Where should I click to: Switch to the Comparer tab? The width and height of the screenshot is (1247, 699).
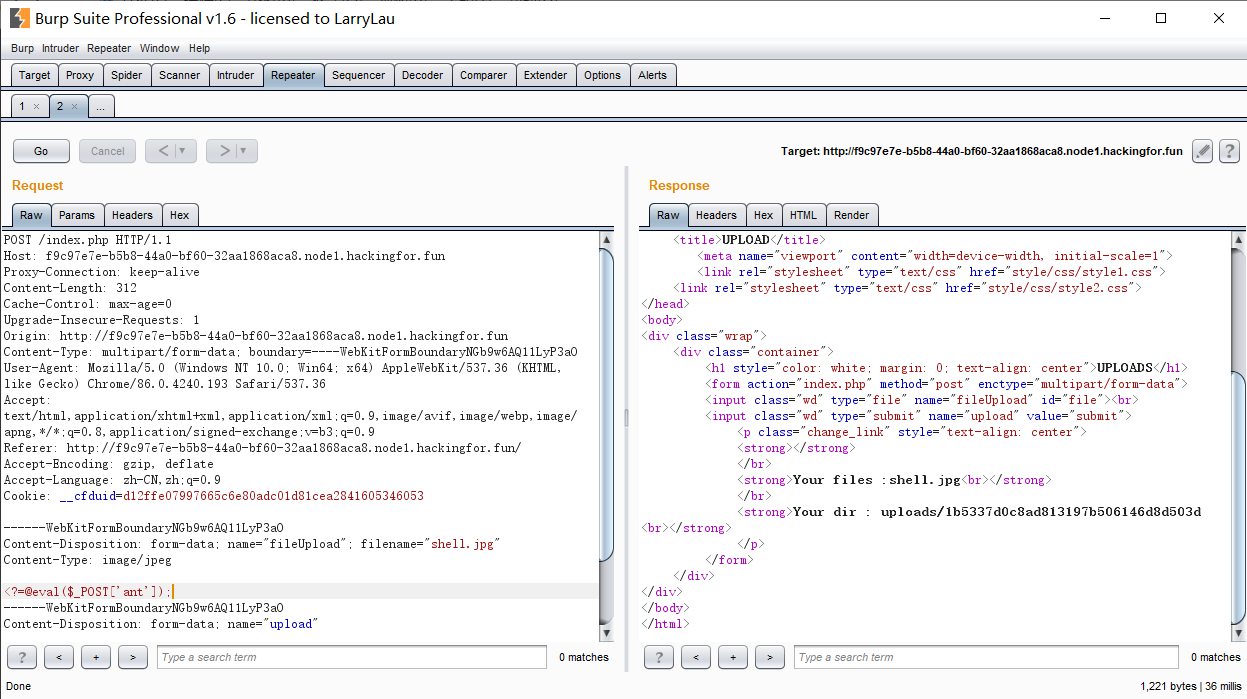484,75
